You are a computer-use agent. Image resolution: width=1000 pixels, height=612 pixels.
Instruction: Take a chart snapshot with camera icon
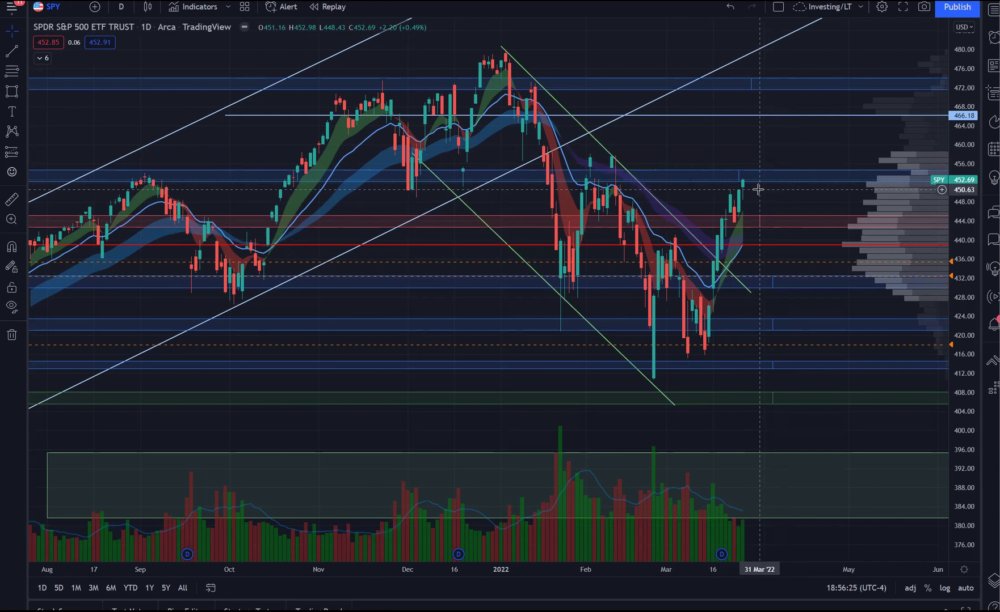click(924, 7)
